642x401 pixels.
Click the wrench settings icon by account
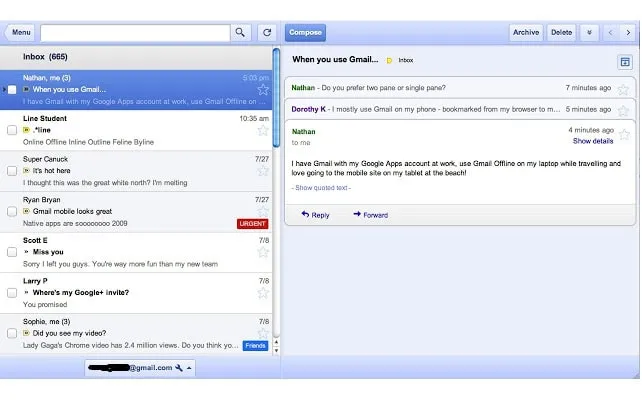point(179,368)
